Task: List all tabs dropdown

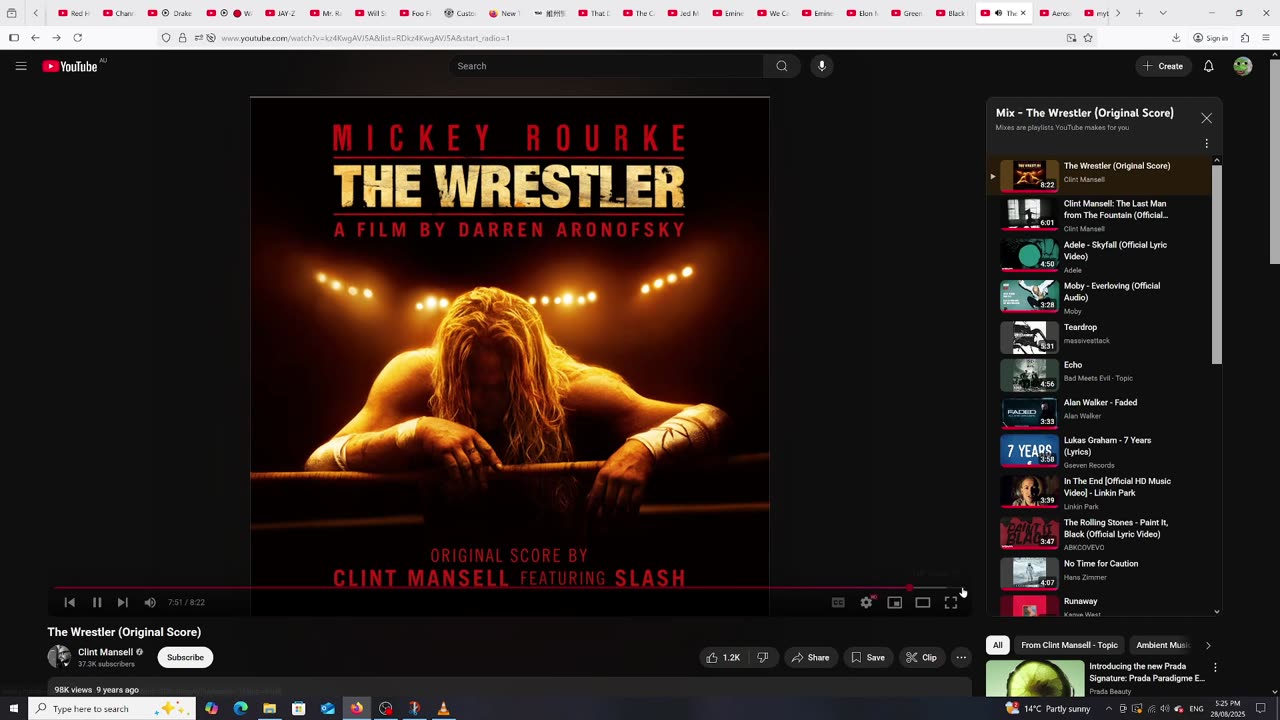Action: [x=1162, y=13]
